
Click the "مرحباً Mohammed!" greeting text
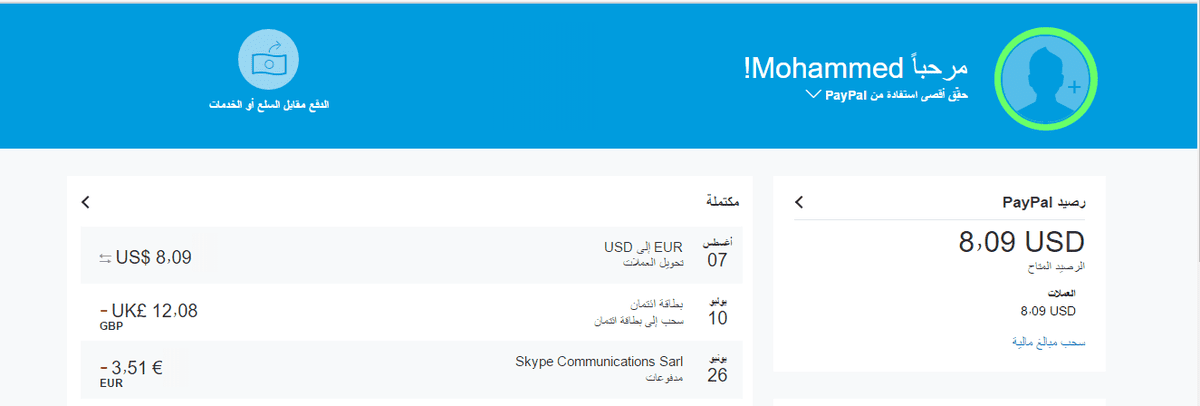856,68
